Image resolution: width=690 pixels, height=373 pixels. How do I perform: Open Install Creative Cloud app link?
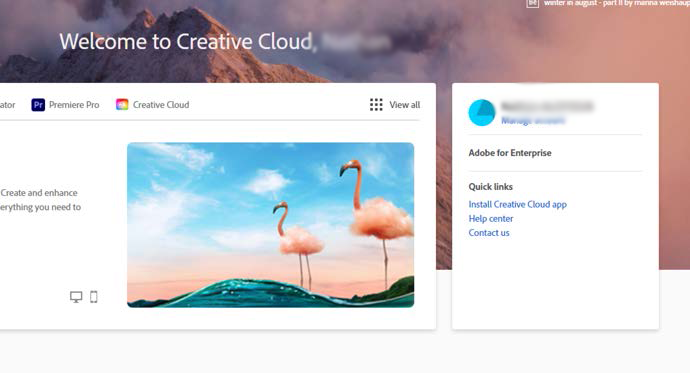(x=518, y=205)
